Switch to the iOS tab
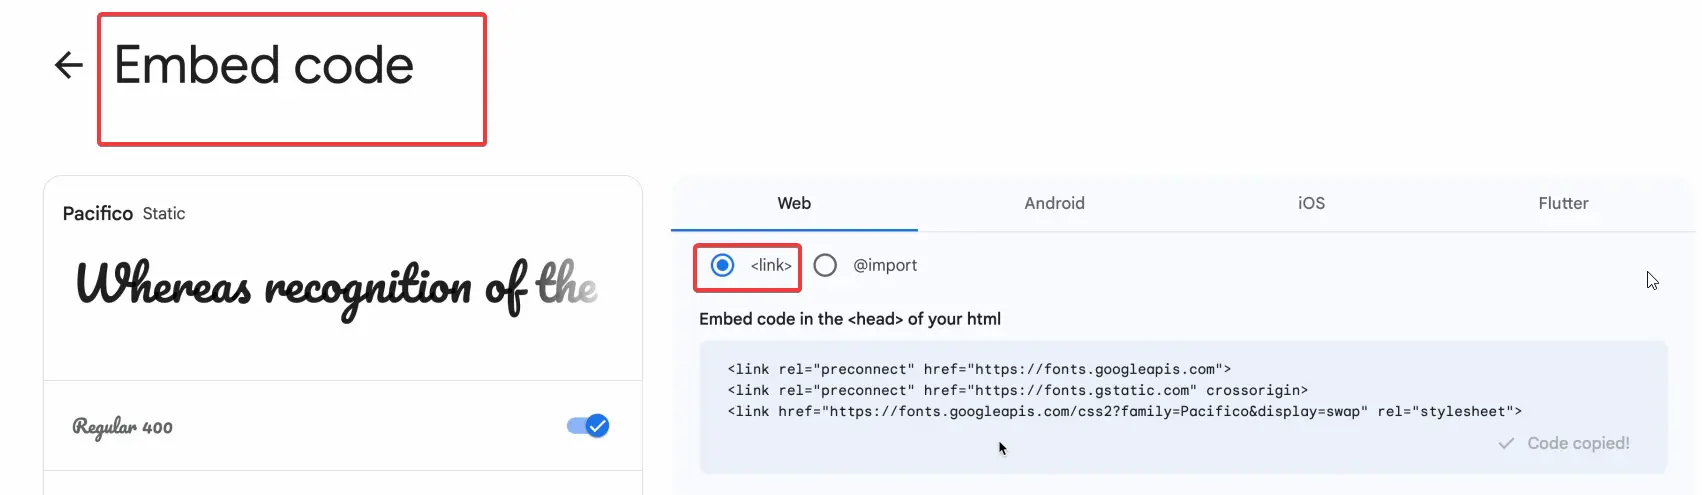Viewport: 1702px width, 495px height. click(1311, 203)
